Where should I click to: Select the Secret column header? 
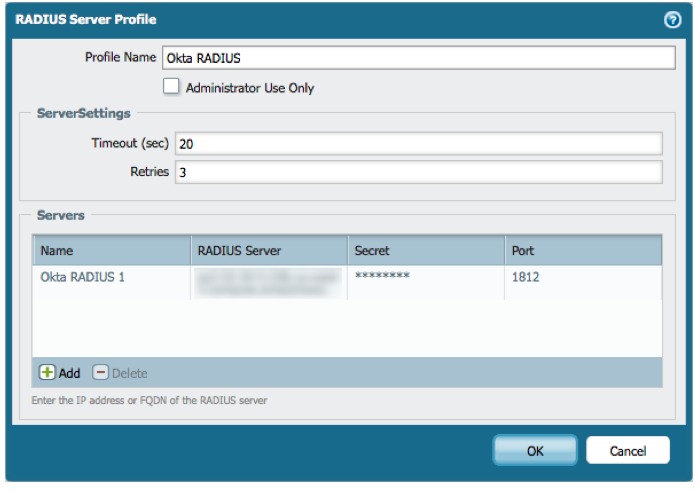point(425,250)
